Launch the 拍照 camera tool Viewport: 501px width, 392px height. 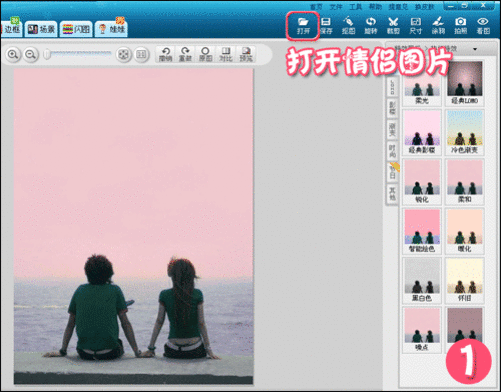461,26
